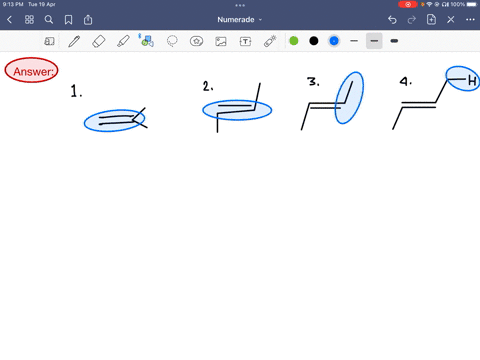
Task: Undo the last stroke
Action: point(392,20)
